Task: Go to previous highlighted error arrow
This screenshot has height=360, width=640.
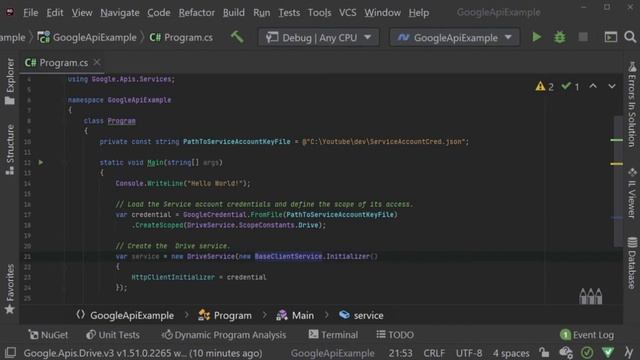Action: [x=593, y=86]
